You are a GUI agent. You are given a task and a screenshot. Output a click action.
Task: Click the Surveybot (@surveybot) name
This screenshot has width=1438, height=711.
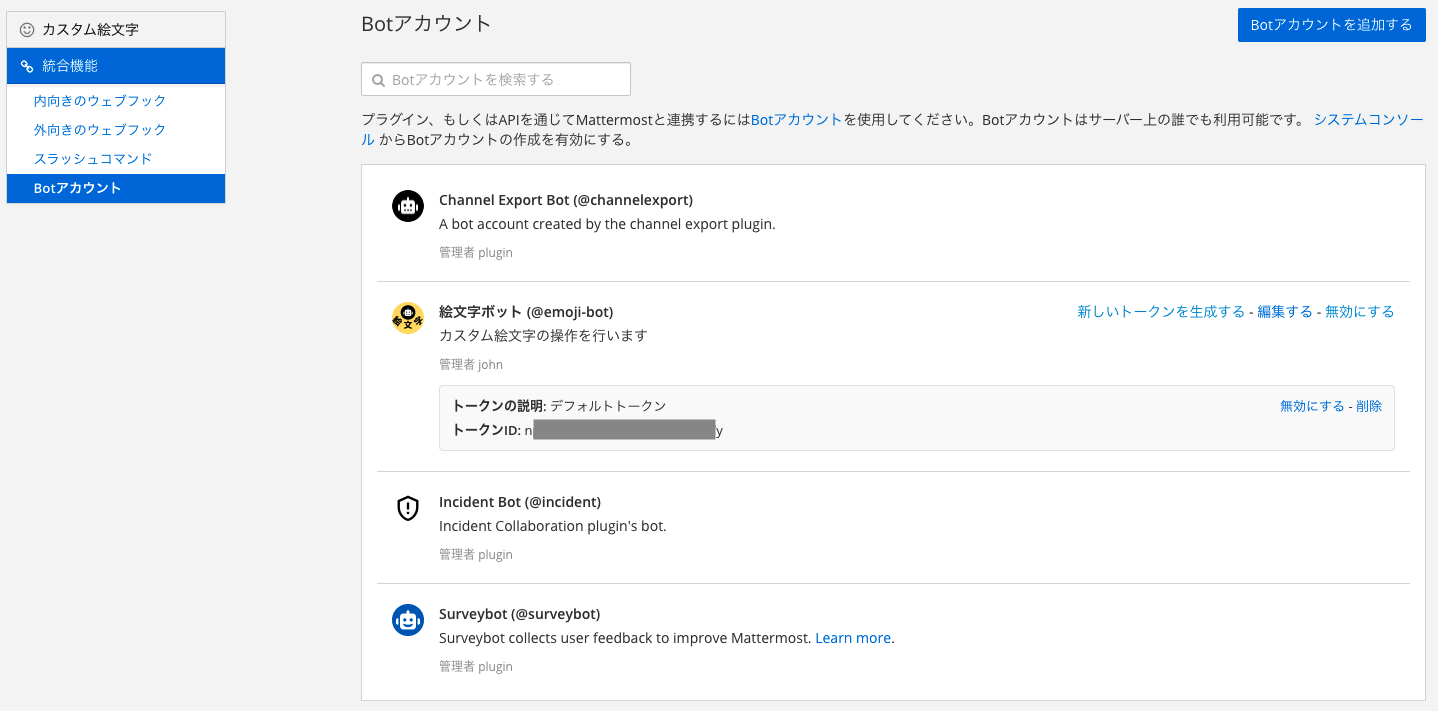pos(519,614)
